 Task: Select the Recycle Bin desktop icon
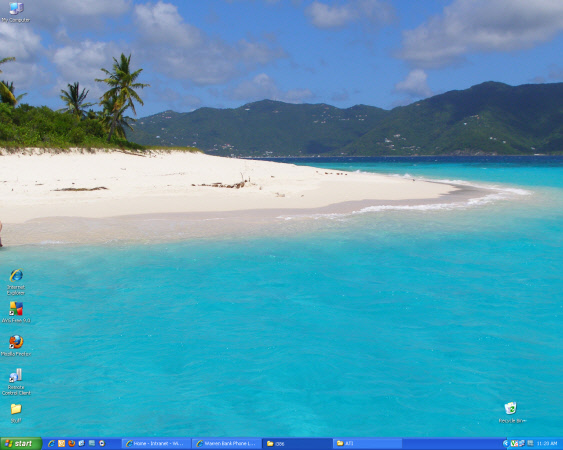tap(512, 412)
